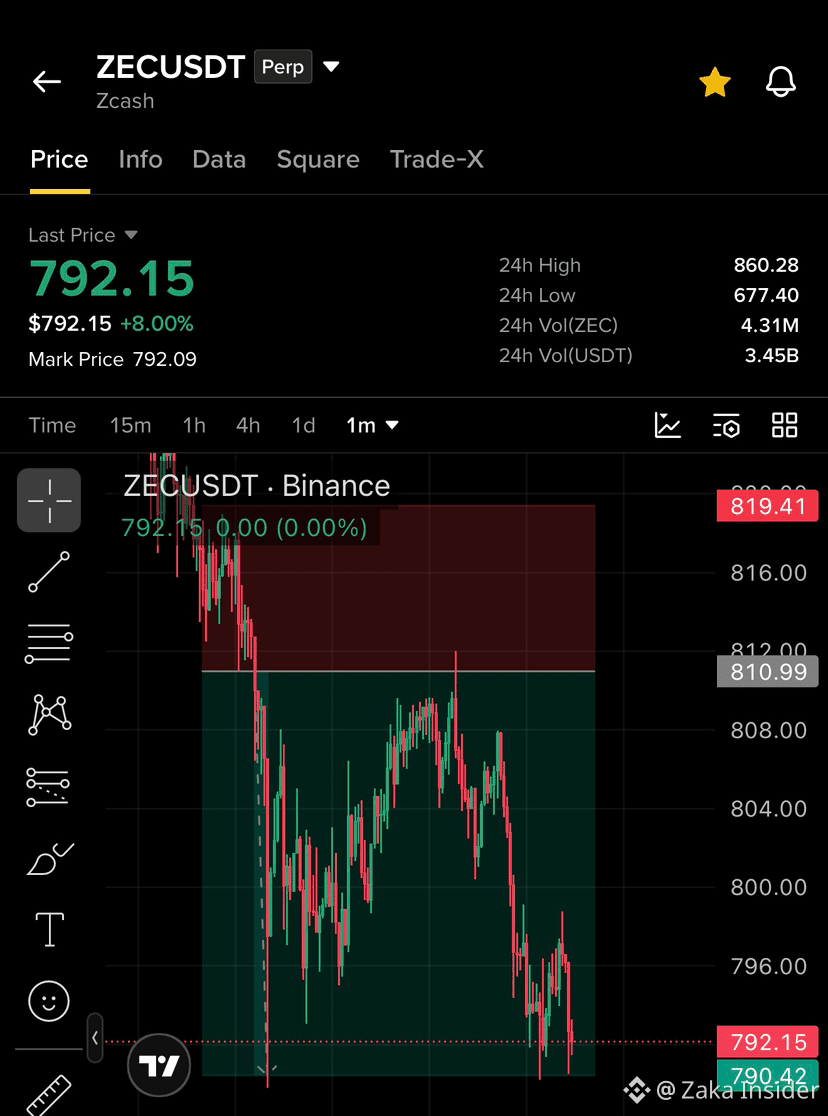Click the ZECUSDT · Binance chart title
828x1116 pixels.
click(257, 486)
